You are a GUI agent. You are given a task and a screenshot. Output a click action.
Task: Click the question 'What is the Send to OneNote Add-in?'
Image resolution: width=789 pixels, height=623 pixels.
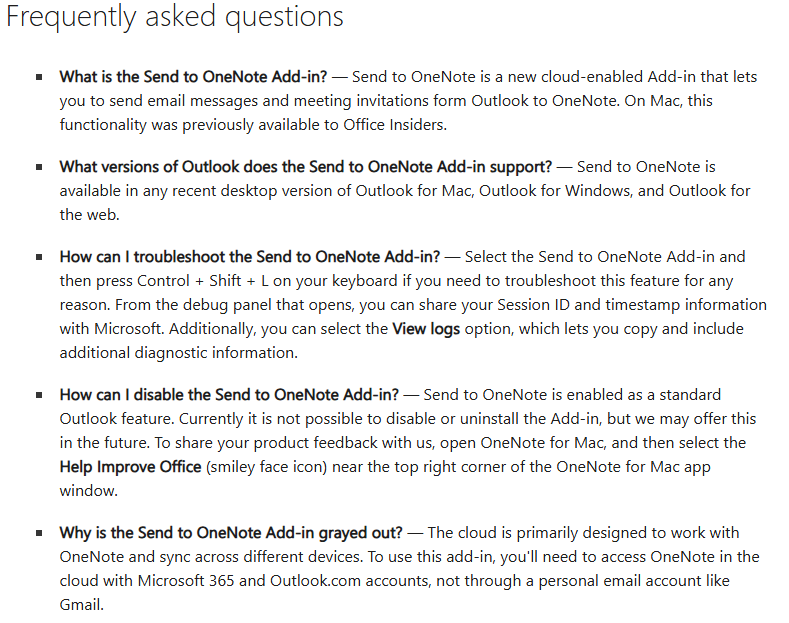point(193,76)
